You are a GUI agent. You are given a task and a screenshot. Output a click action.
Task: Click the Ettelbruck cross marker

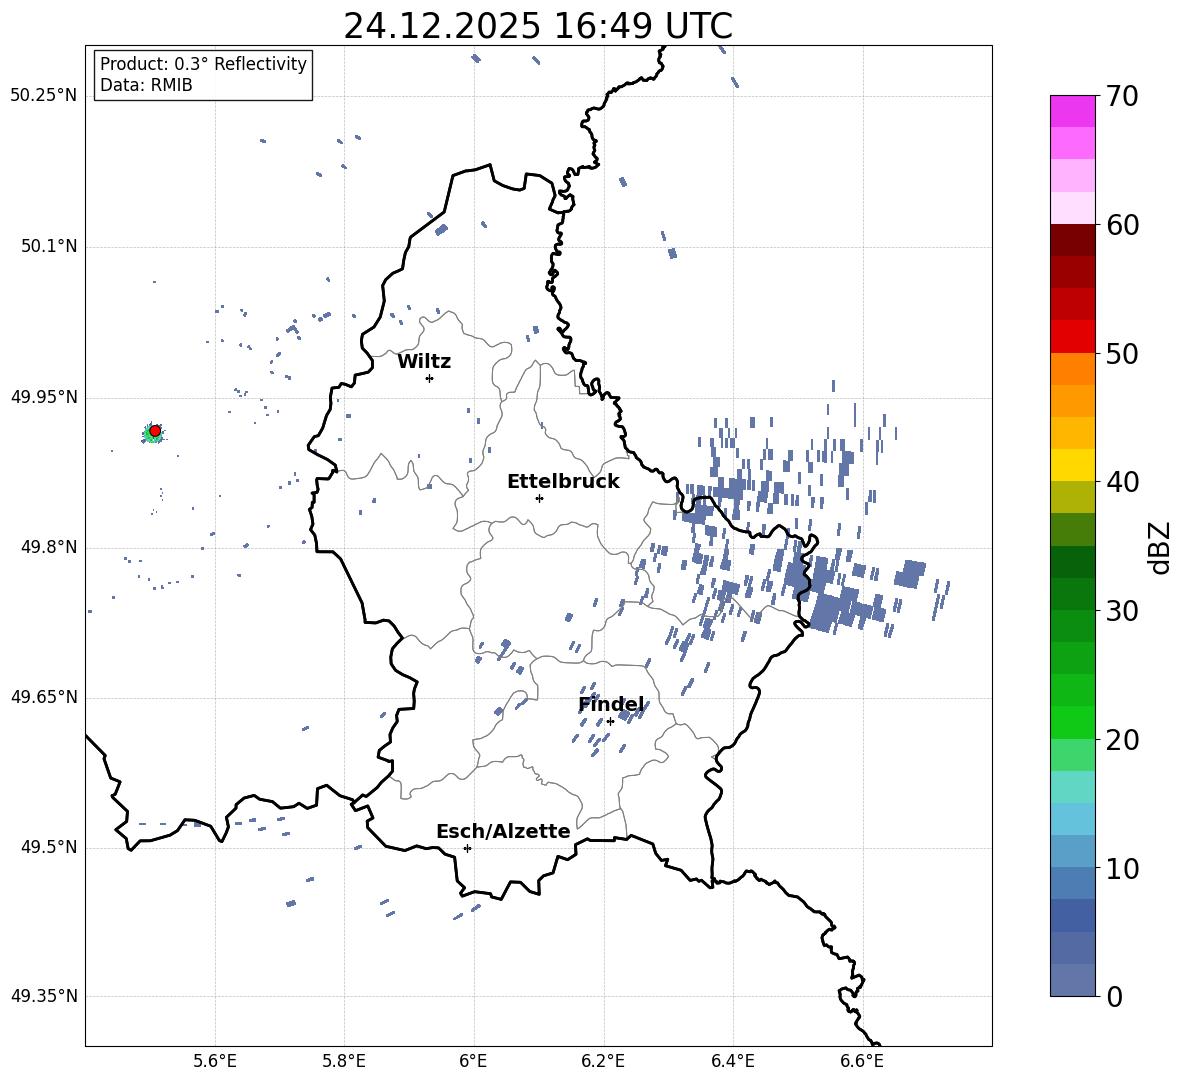click(539, 498)
